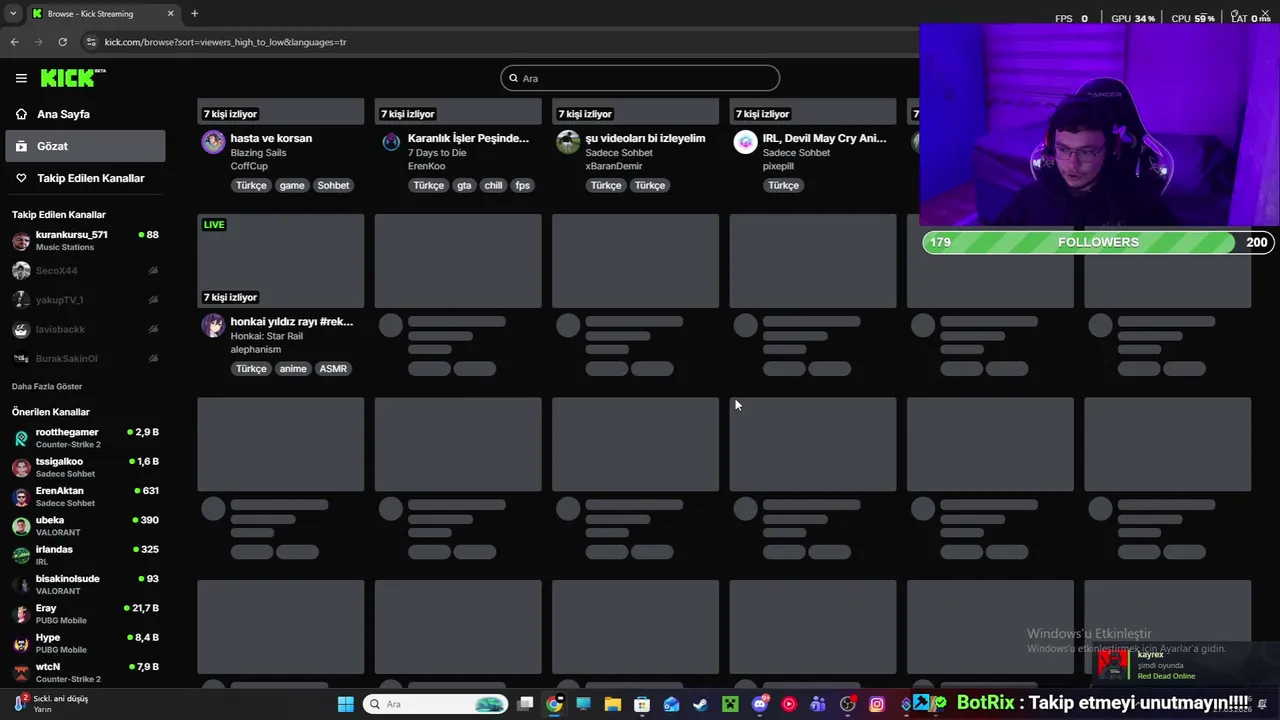1280x720 pixels.
Task: Click the gta tag on ErenKoo's card
Action: (x=464, y=185)
